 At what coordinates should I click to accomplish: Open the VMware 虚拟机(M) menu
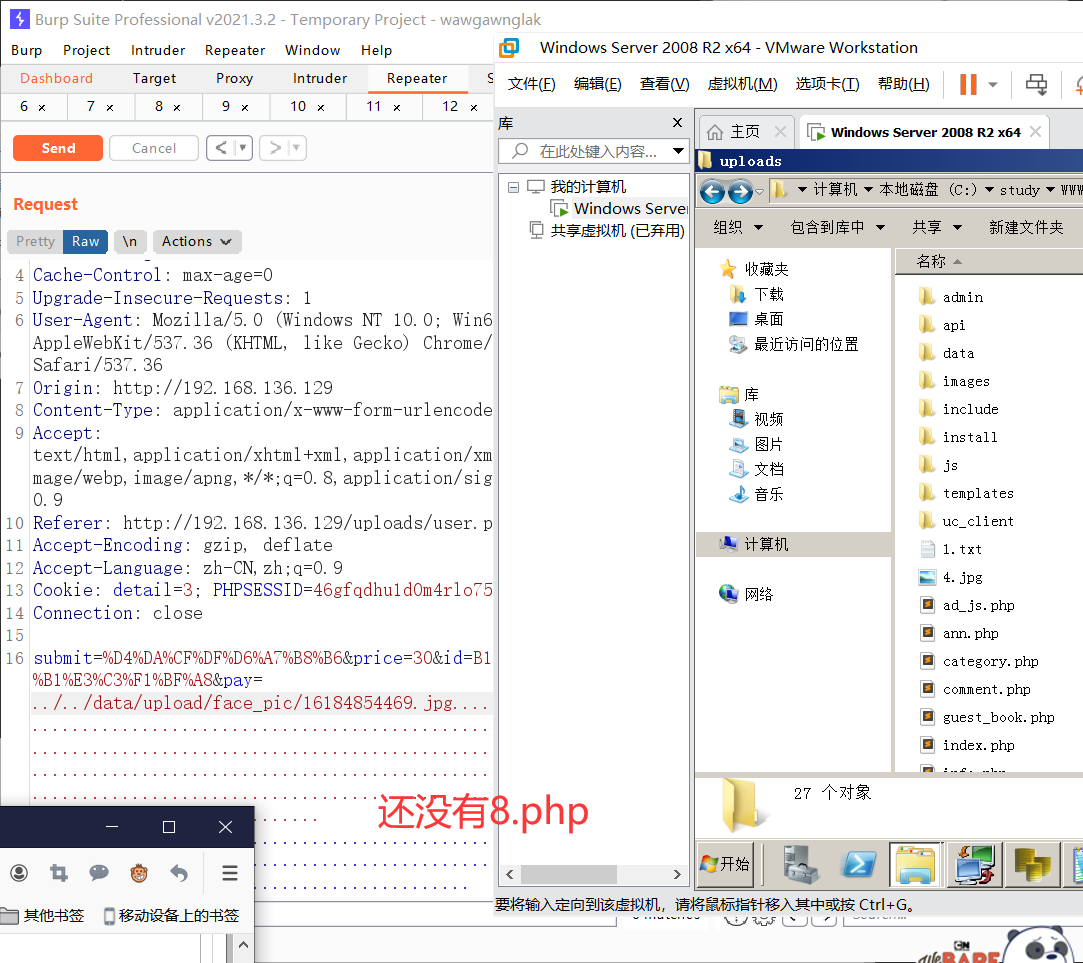point(742,84)
